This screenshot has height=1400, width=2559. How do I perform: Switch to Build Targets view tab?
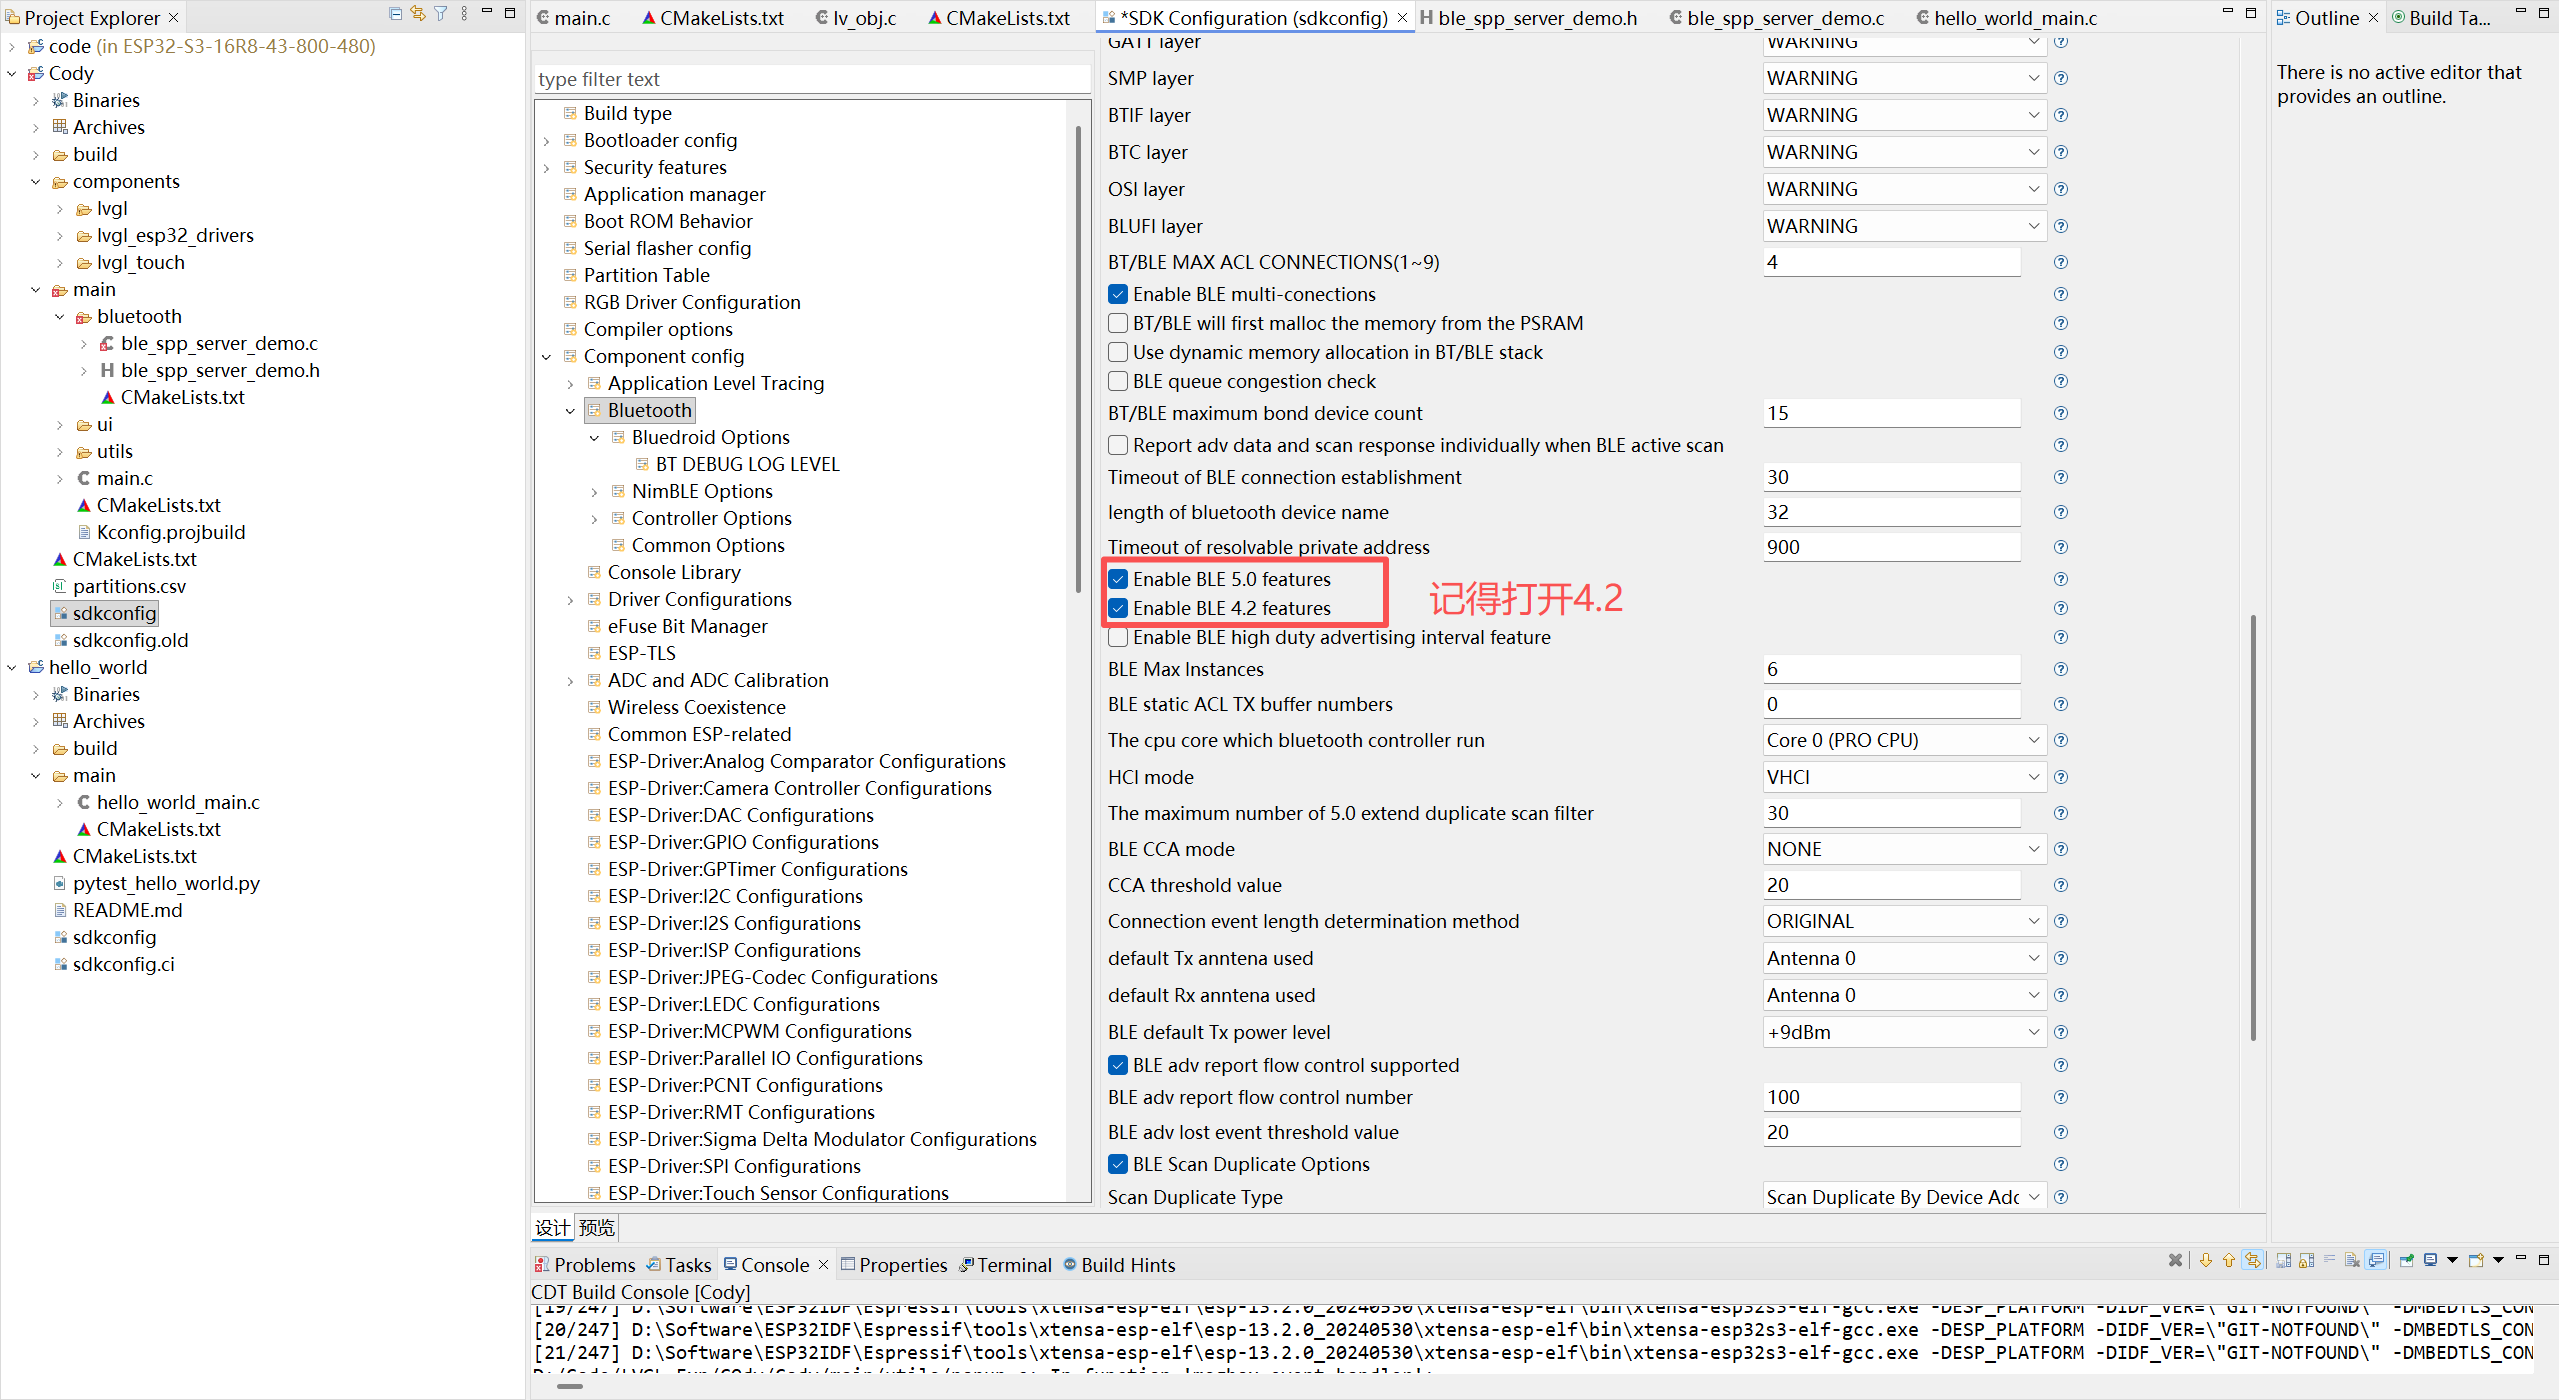pos(2440,18)
